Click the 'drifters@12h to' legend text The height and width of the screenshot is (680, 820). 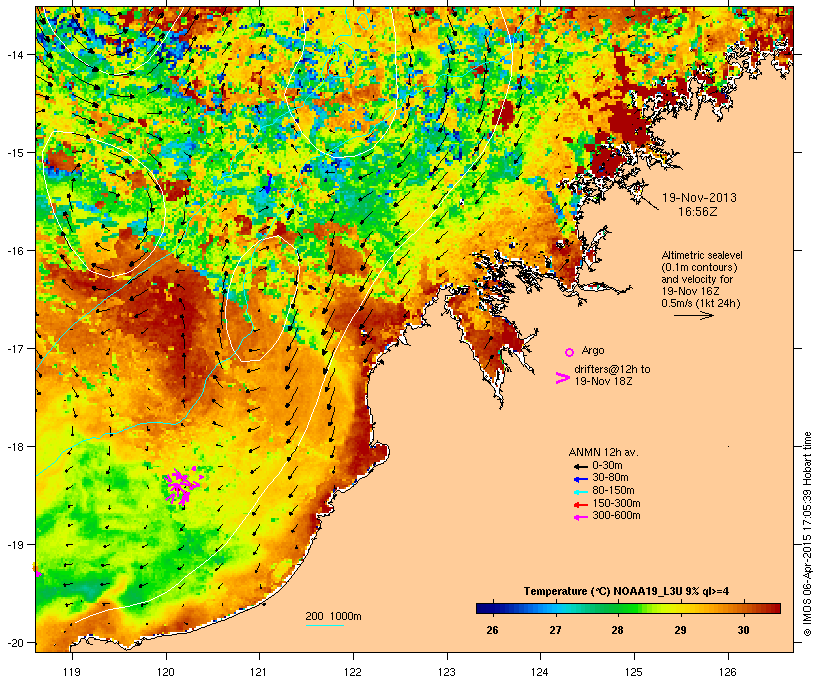pyautogui.click(x=612, y=369)
